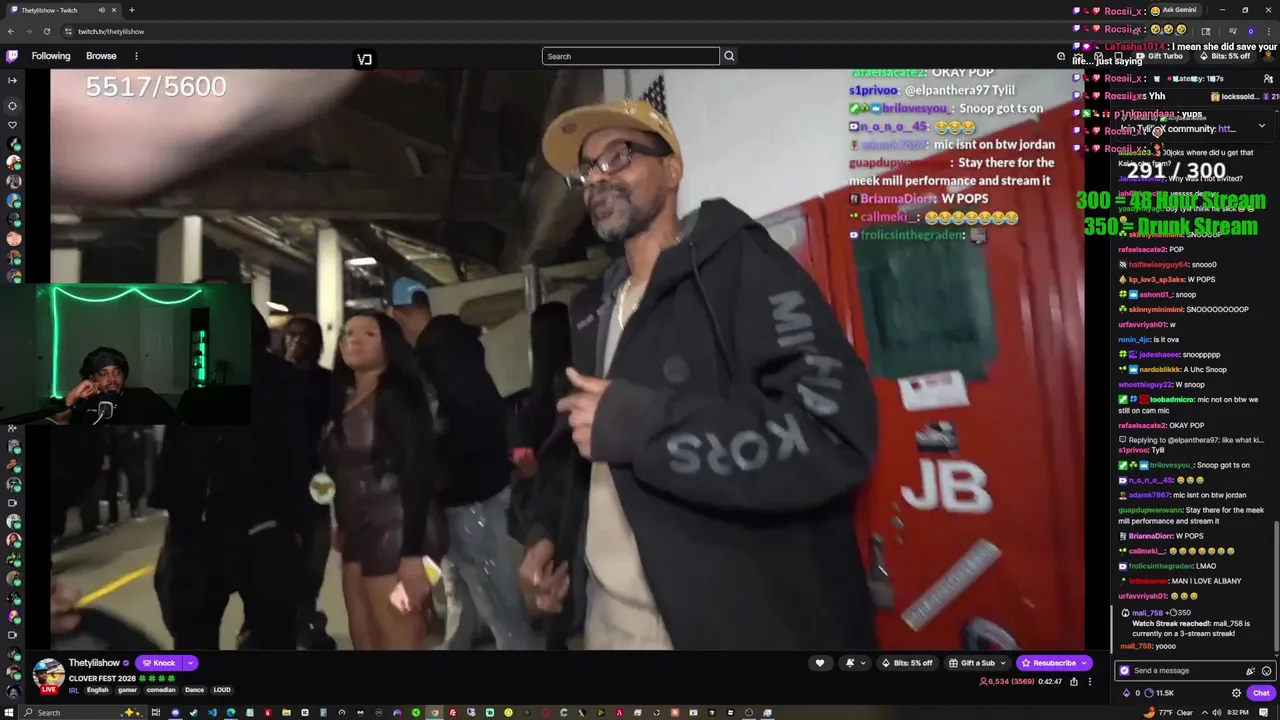Open chat settings gear

click(x=1236, y=693)
